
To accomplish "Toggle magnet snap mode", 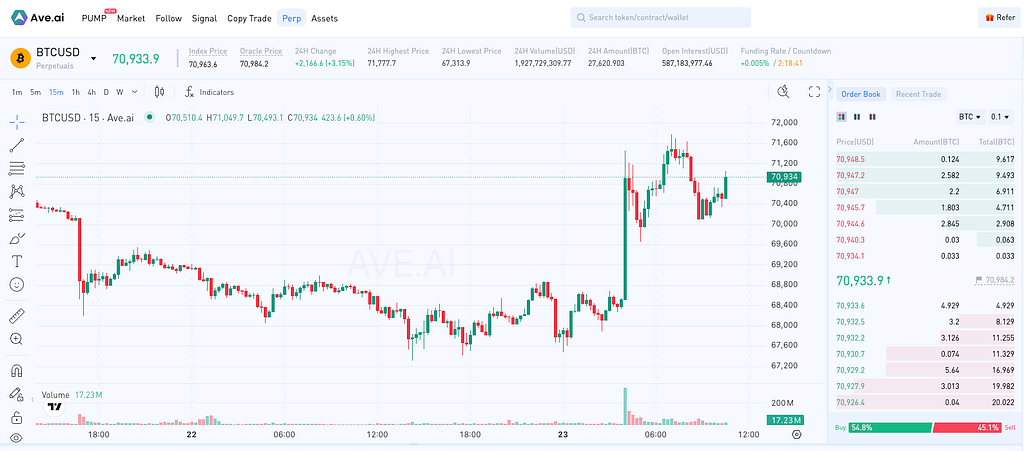I will (17, 371).
